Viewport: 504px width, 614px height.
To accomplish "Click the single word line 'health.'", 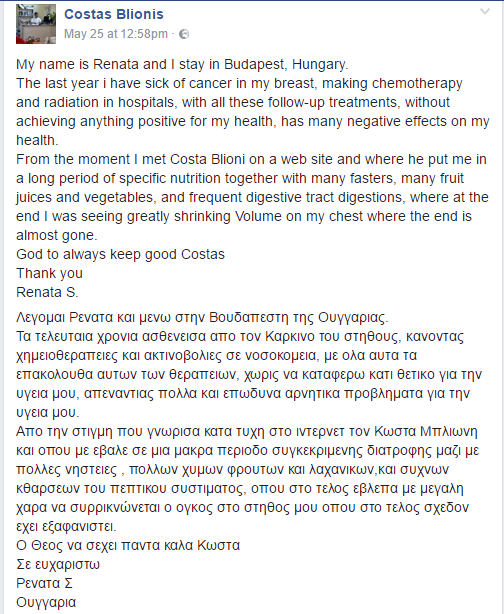I will [x=37, y=140].
